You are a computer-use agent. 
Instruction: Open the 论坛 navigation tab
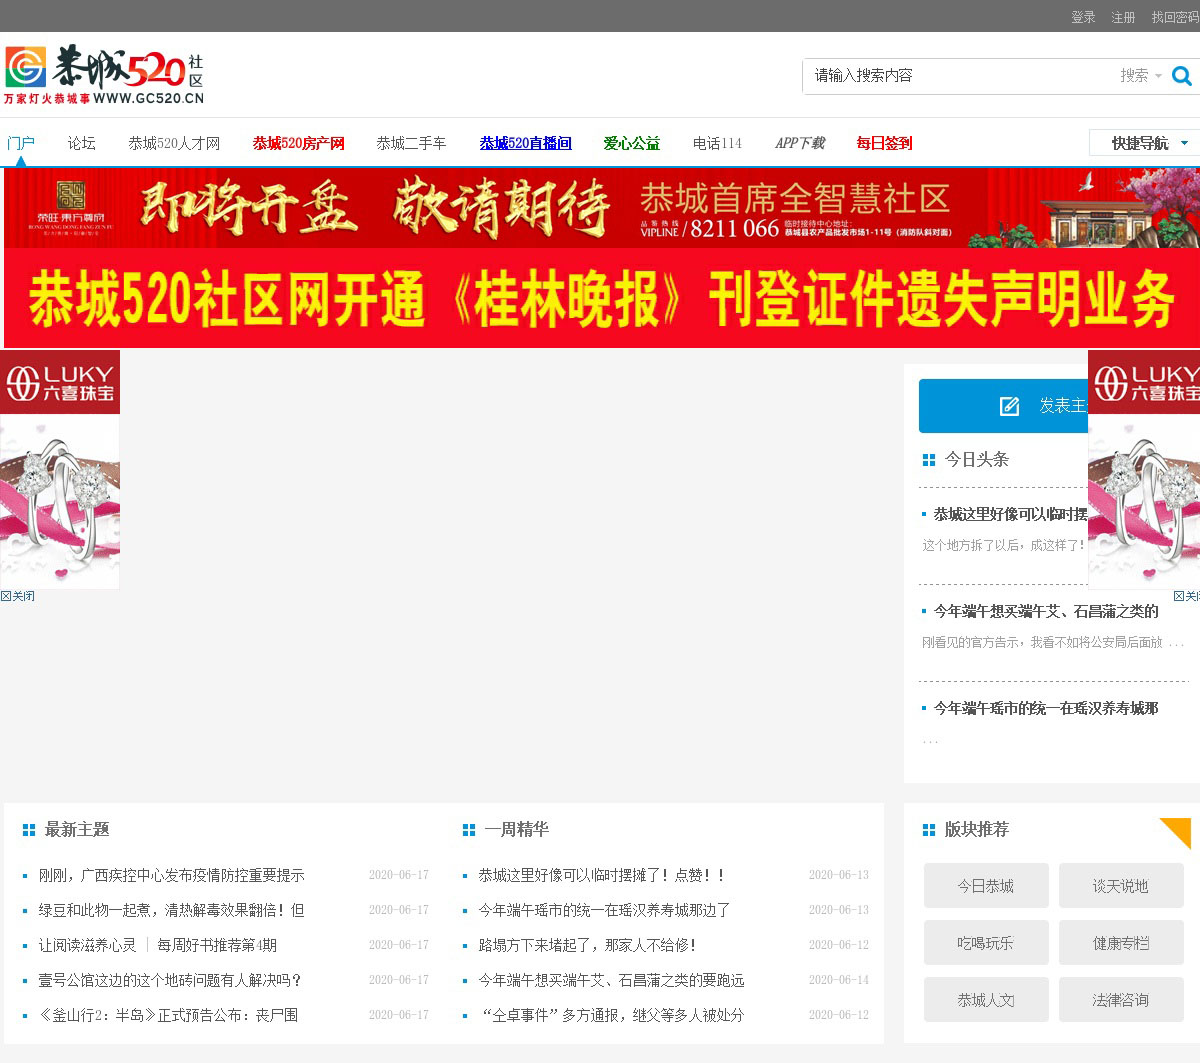point(81,143)
